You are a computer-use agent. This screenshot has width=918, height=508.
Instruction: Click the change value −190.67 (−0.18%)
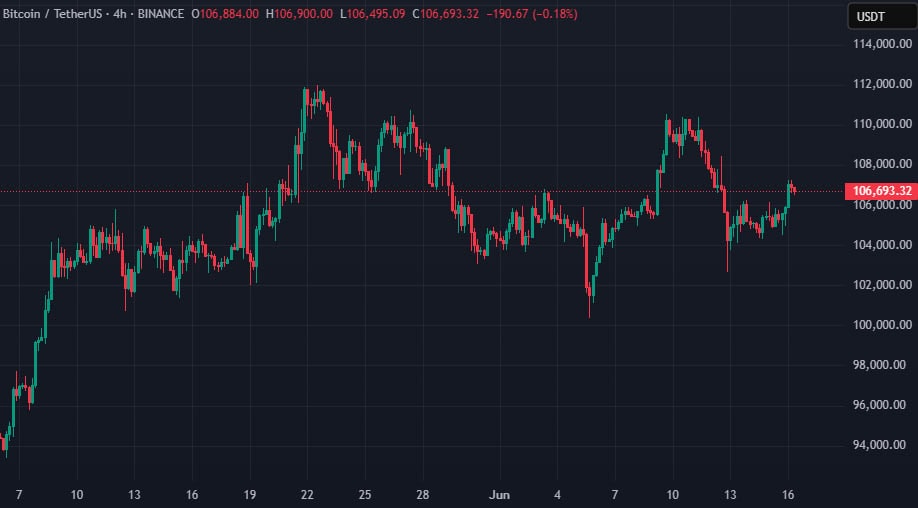532,14
